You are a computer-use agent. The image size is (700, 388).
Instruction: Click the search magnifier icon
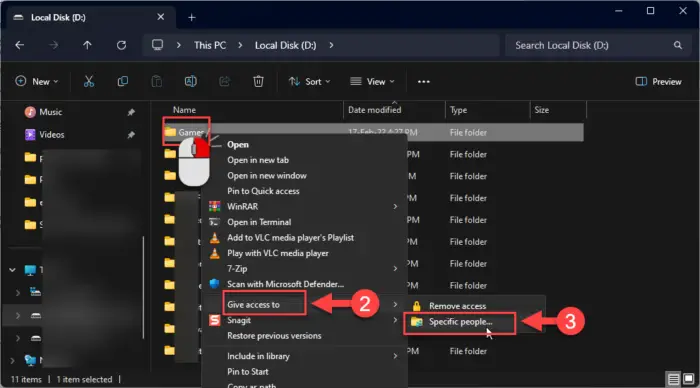(678, 45)
